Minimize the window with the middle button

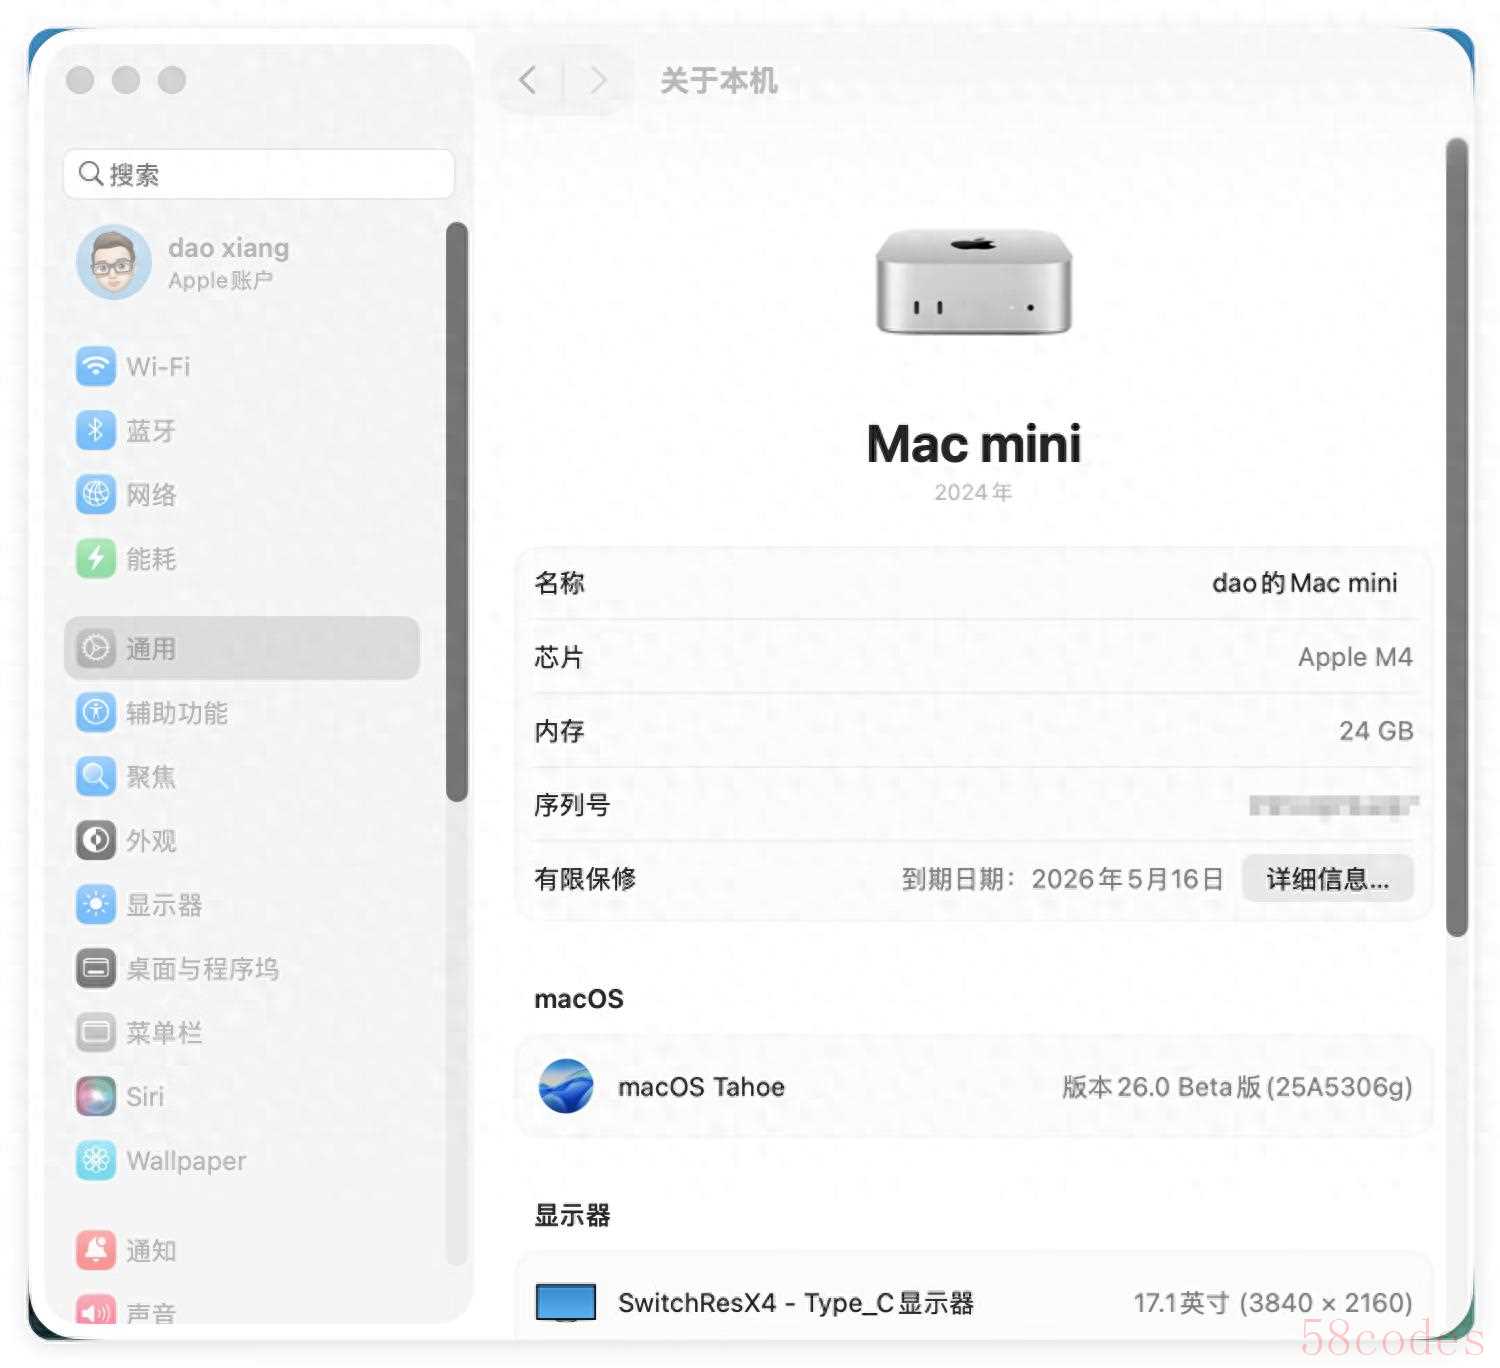tap(126, 80)
